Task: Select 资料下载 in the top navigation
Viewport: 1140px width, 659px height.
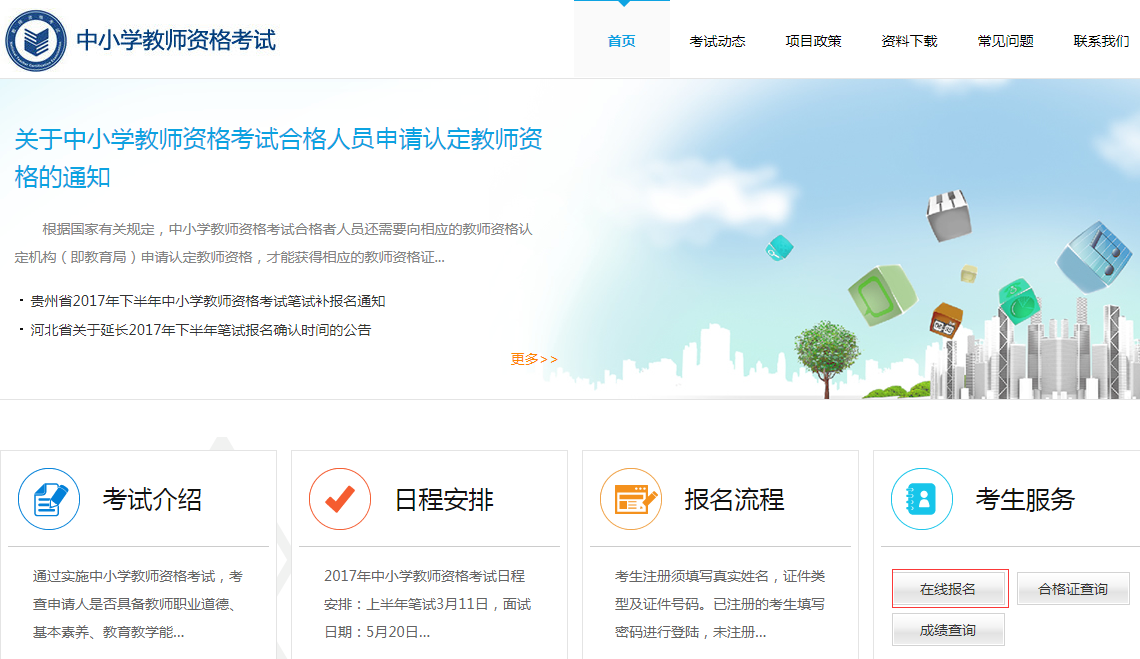Action: 909,41
